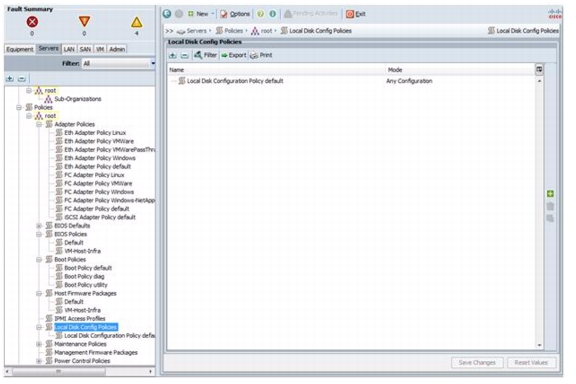The image size is (576, 384).
Task: Click the green add icon on right edge
Action: (550, 194)
